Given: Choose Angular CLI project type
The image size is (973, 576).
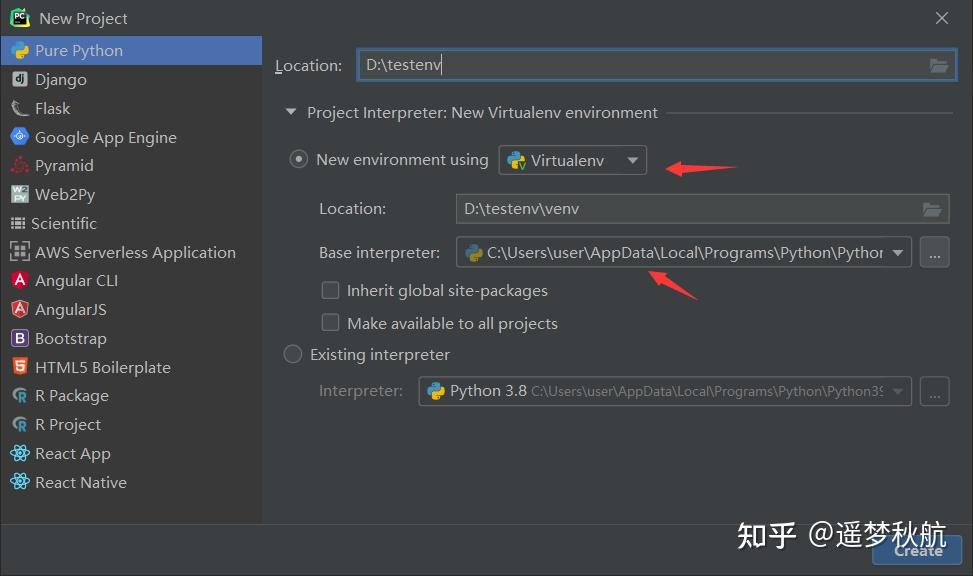Looking at the screenshot, I should (x=131, y=281).
